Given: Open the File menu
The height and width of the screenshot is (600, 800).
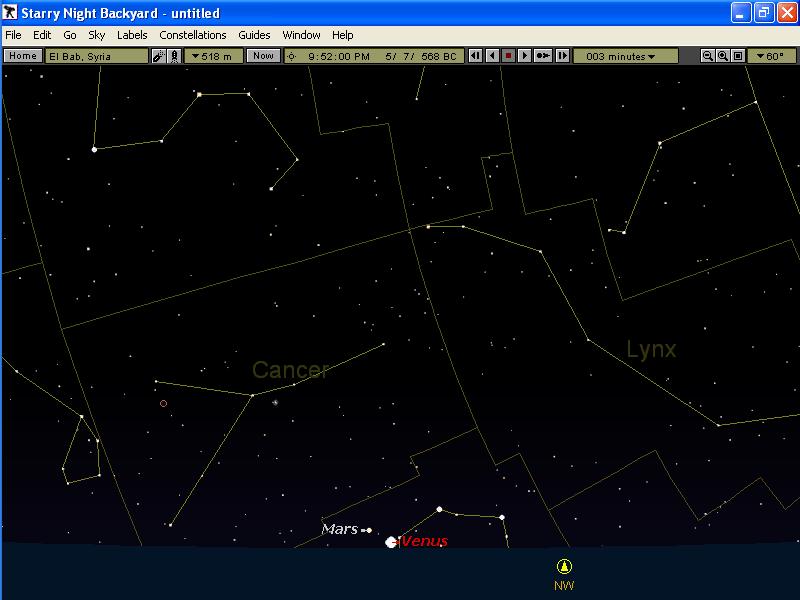Looking at the screenshot, I should coord(13,35).
